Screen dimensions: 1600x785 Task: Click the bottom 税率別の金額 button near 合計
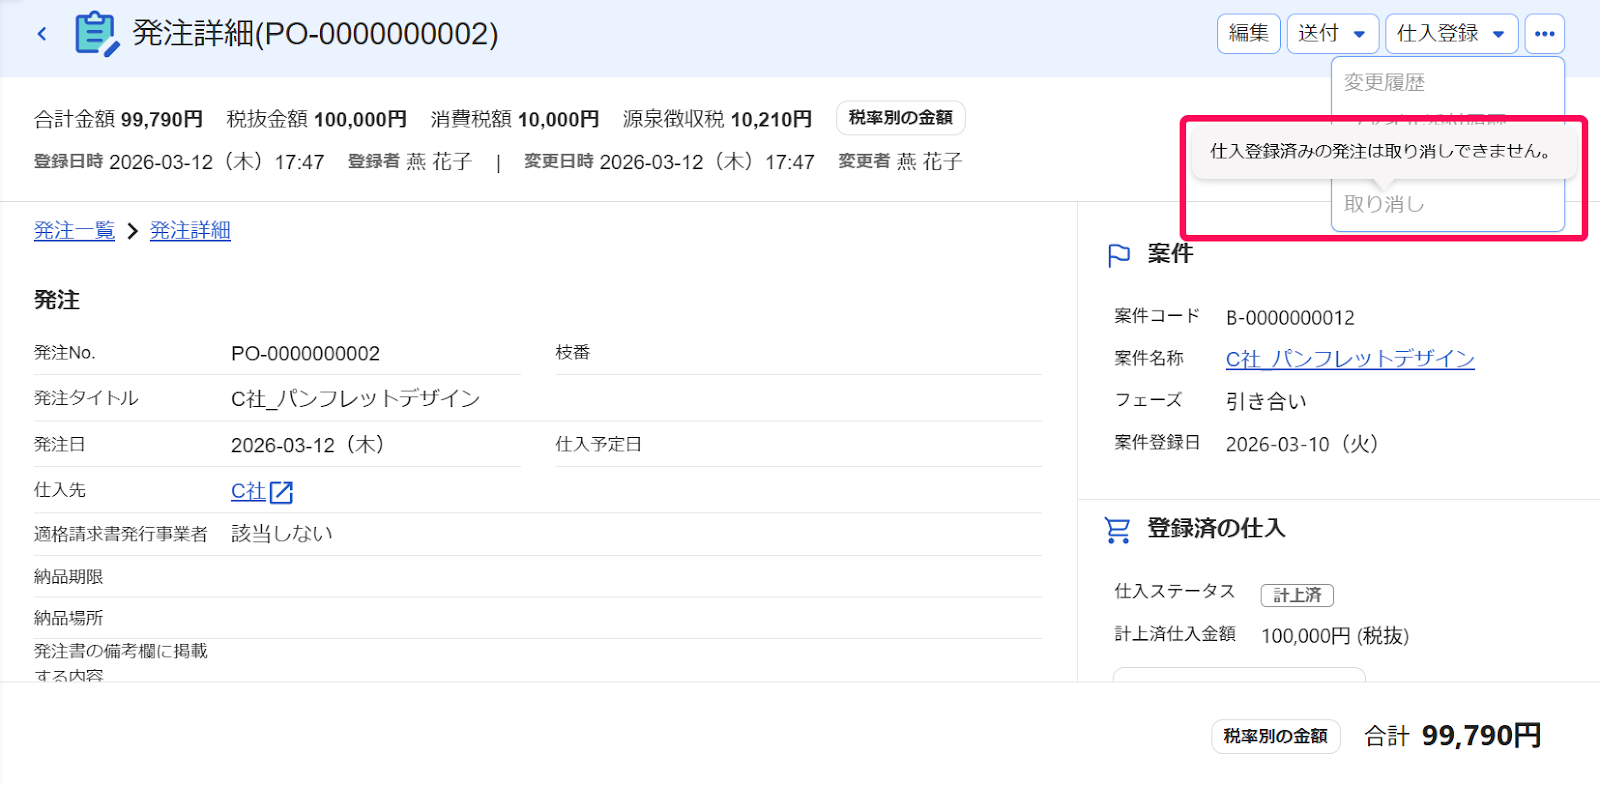[x=1275, y=736]
